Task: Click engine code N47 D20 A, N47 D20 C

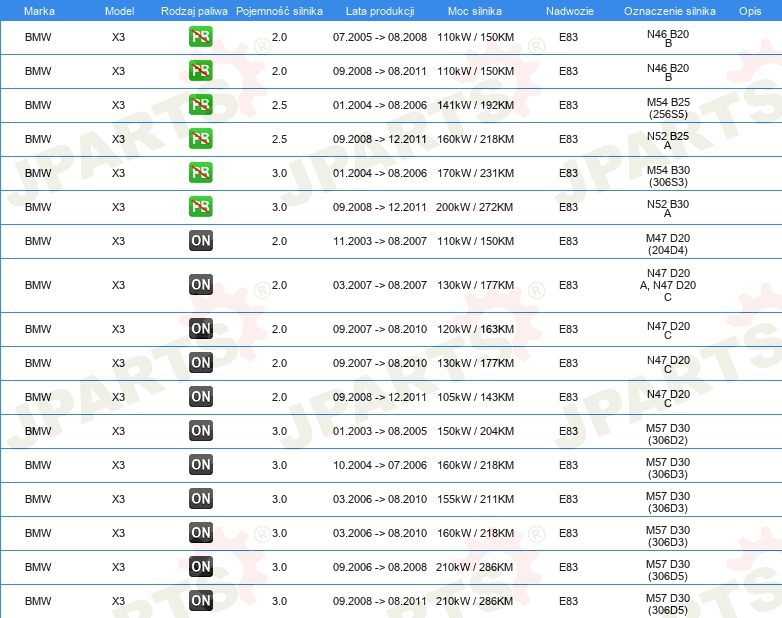Action: tap(668, 285)
